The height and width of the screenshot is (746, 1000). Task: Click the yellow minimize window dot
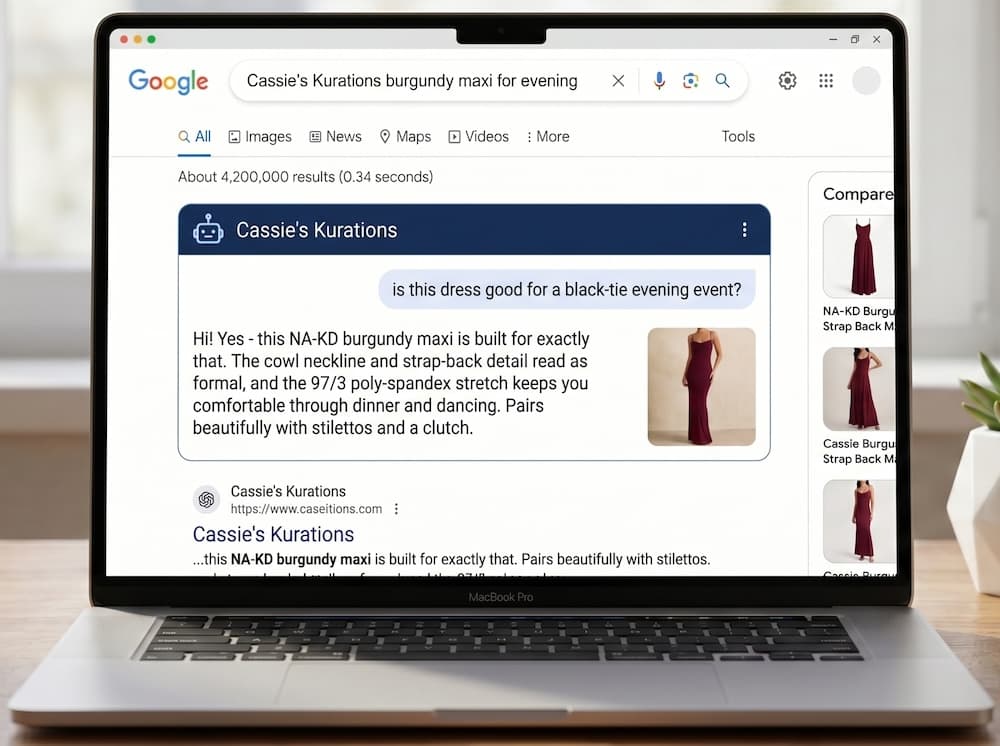click(138, 40)
